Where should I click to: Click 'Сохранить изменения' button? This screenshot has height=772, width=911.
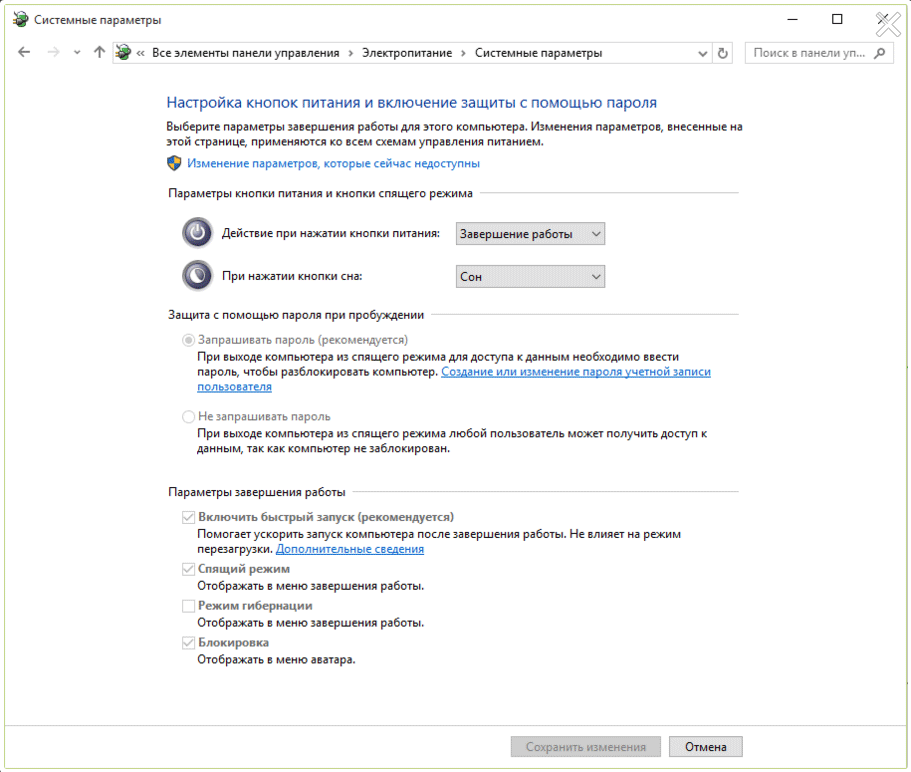tap(586, 747)
